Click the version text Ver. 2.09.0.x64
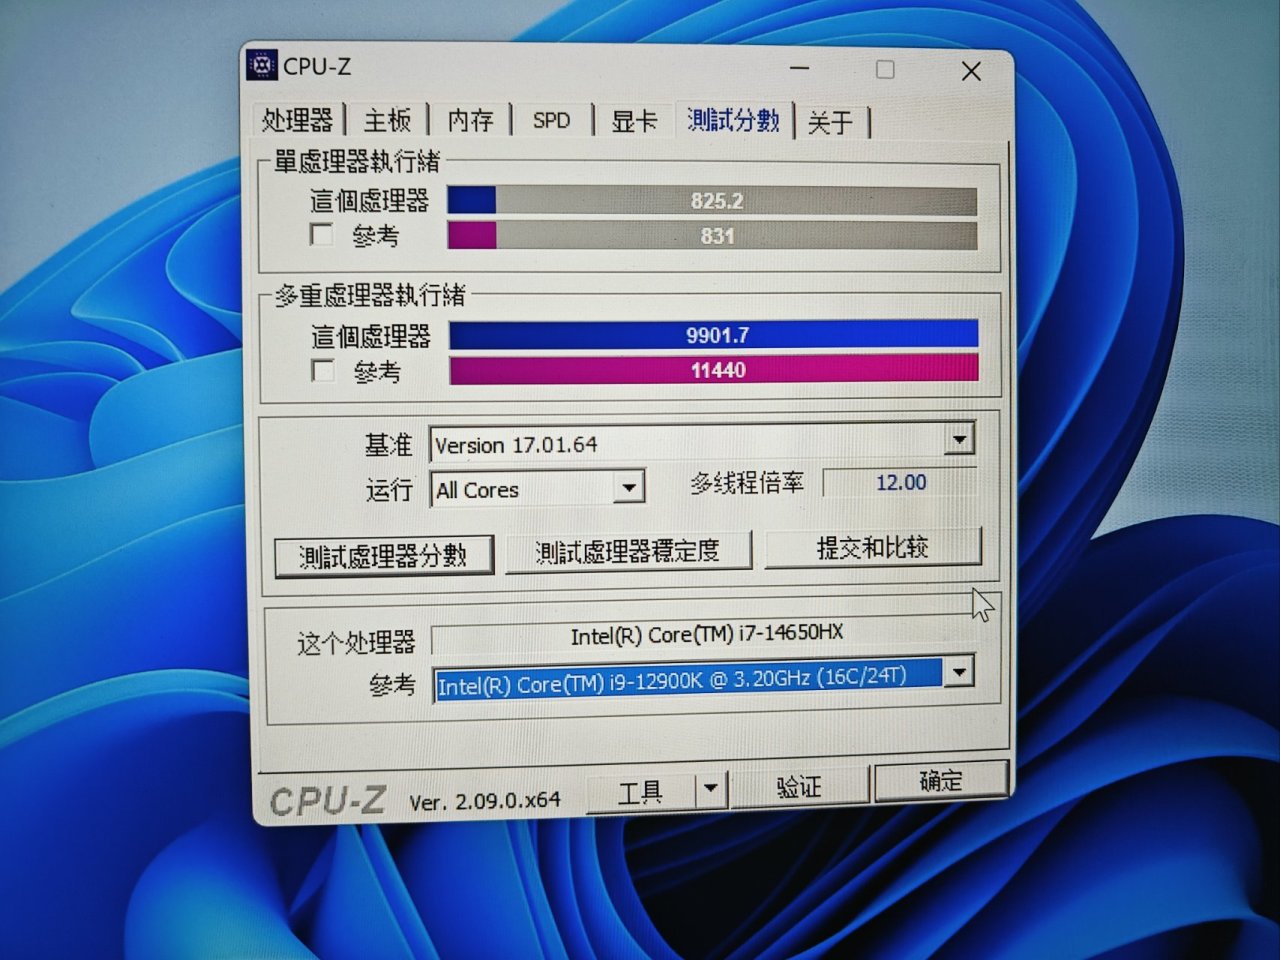The image size is (1280, 960). 485,801
